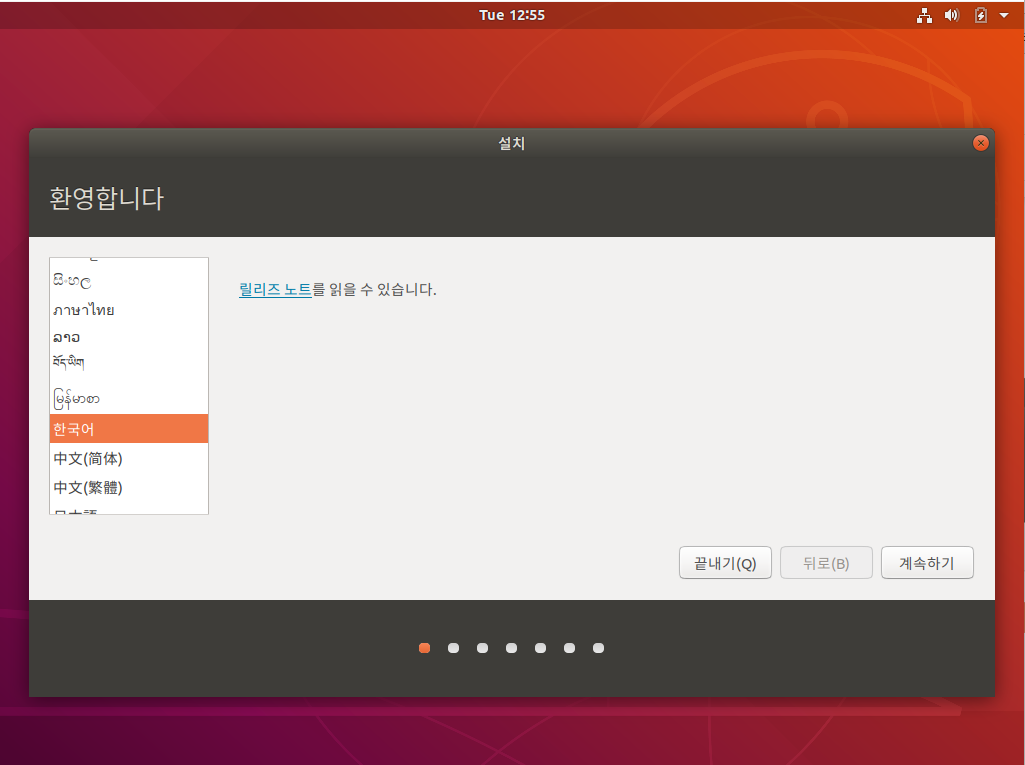
Task: Check the battery indicator icon in top bar
Action: tap(981, 15)
